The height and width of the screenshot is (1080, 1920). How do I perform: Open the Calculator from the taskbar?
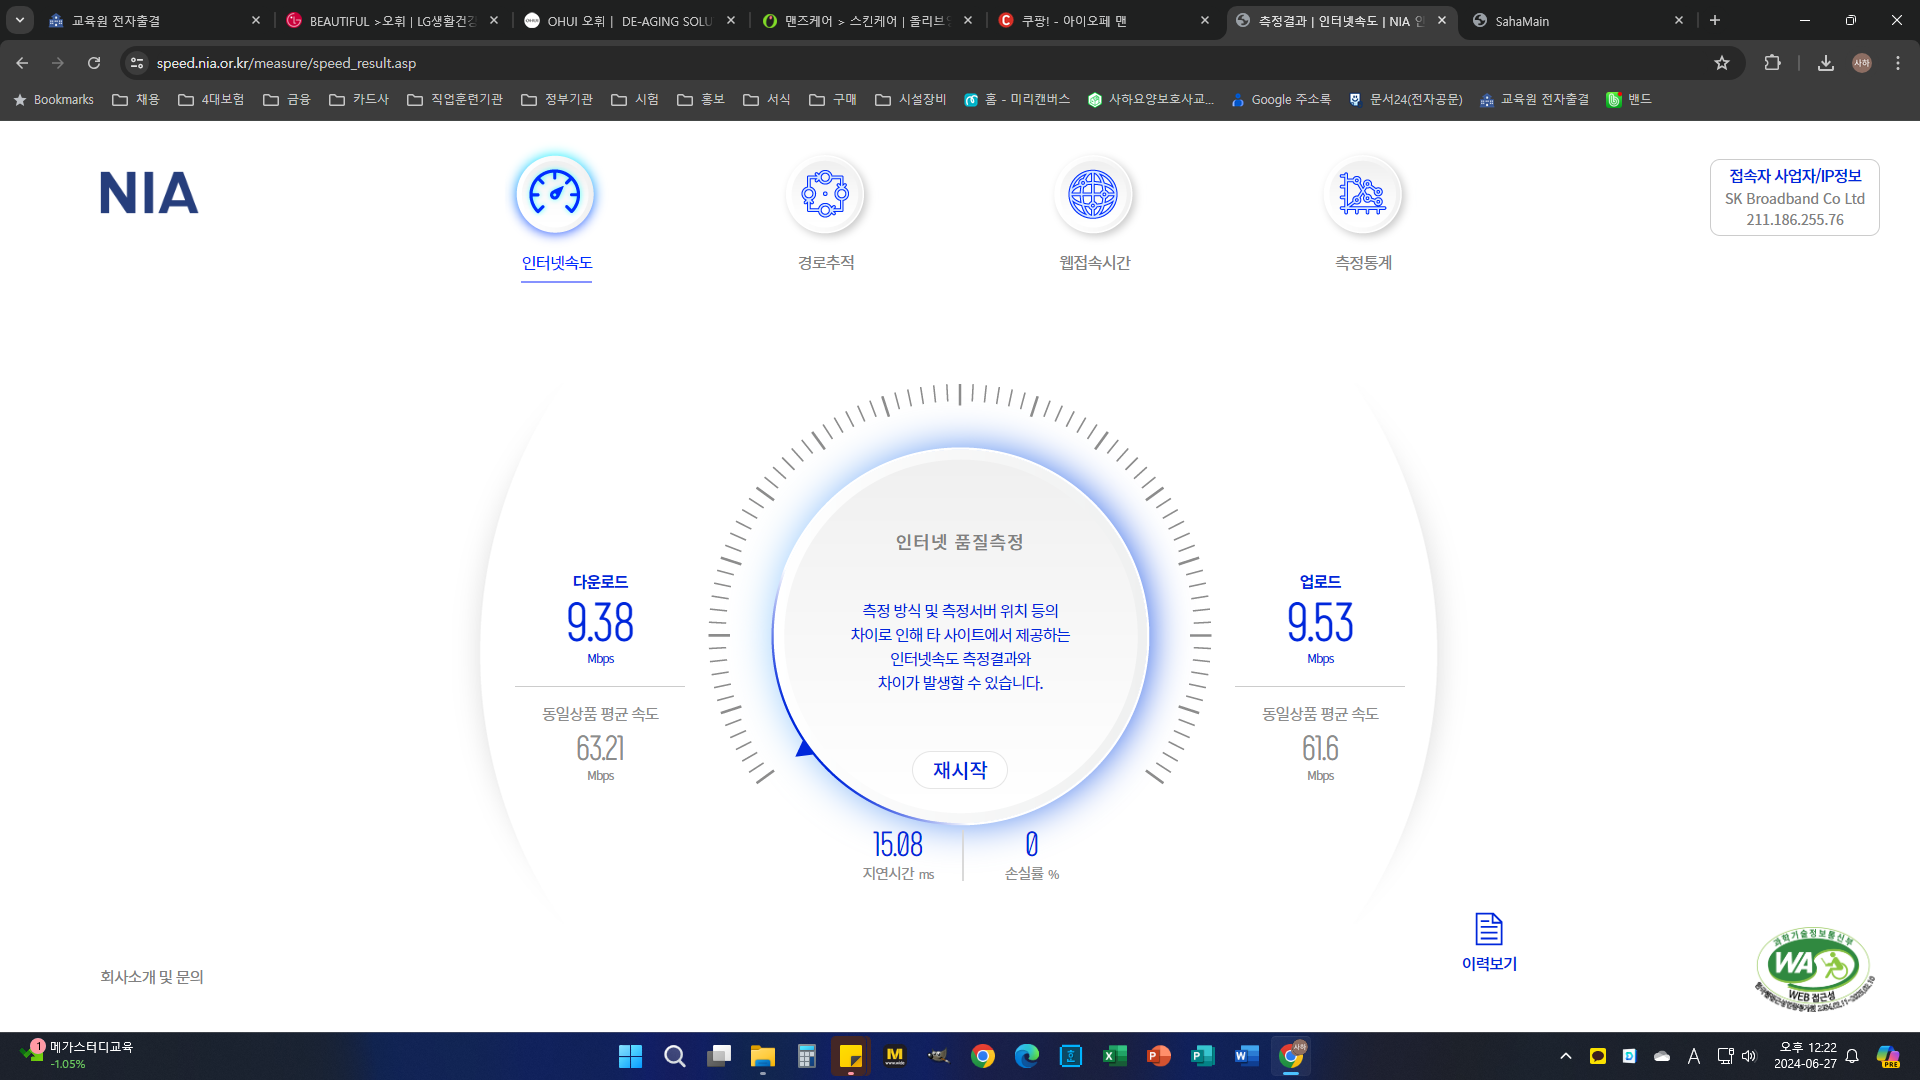pyautogui.click(x=807, y=1056)
